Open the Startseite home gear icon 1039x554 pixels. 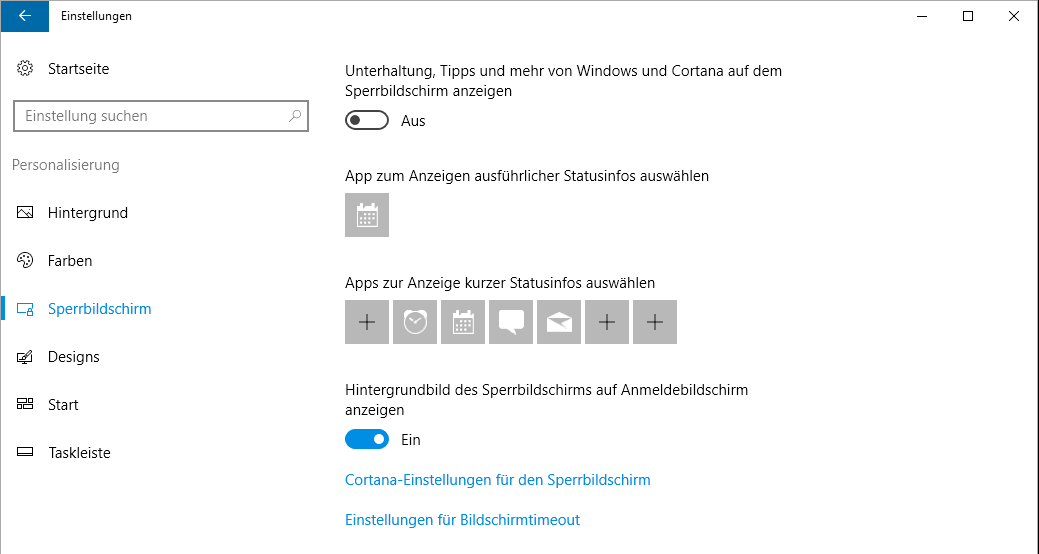[x=26, y=69]
